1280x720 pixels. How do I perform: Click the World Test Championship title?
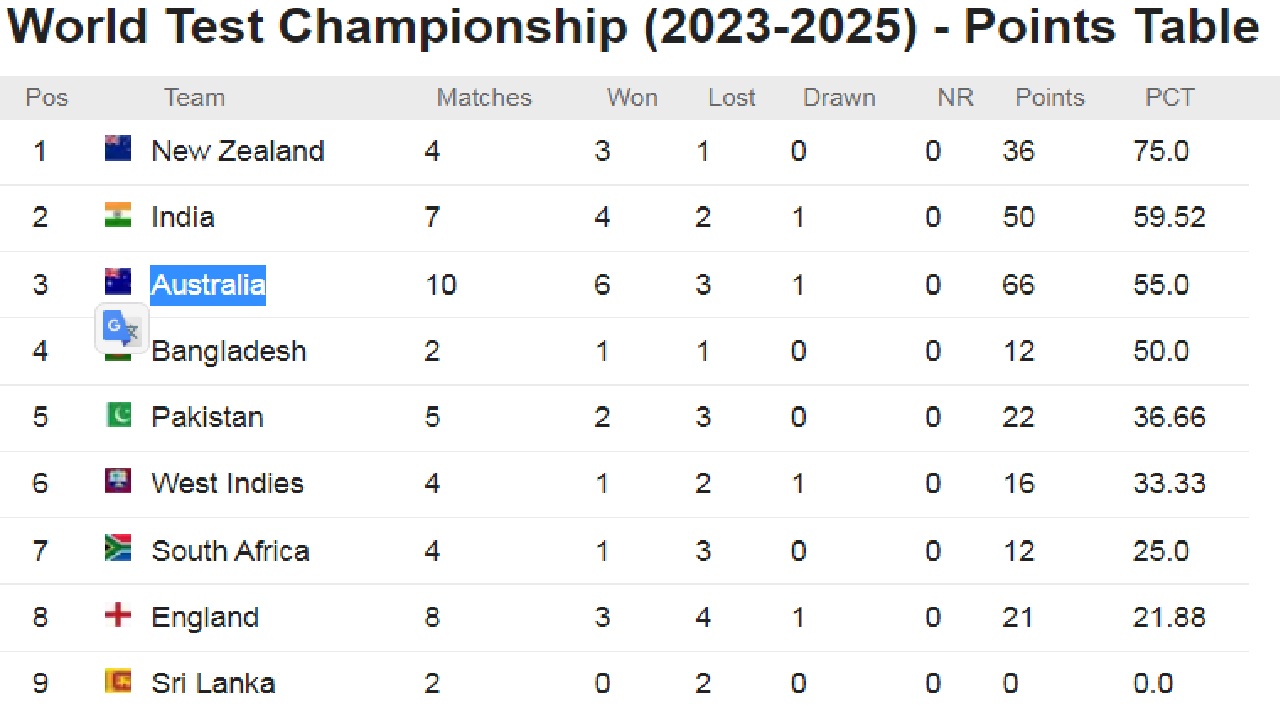click(x=633, y=28)
